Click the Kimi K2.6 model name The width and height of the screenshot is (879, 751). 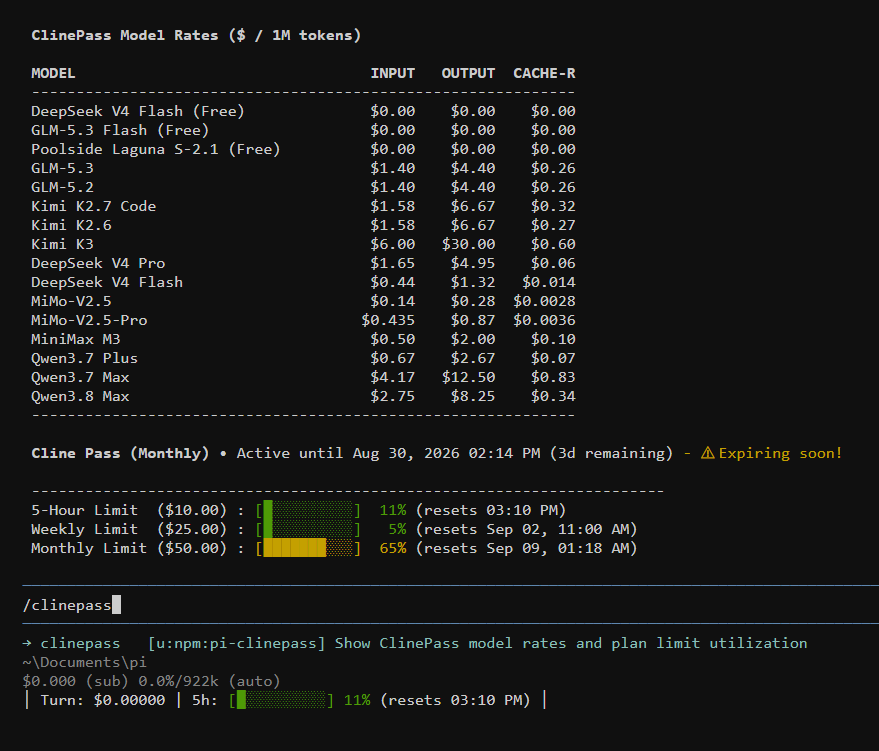tap(71, 225)
